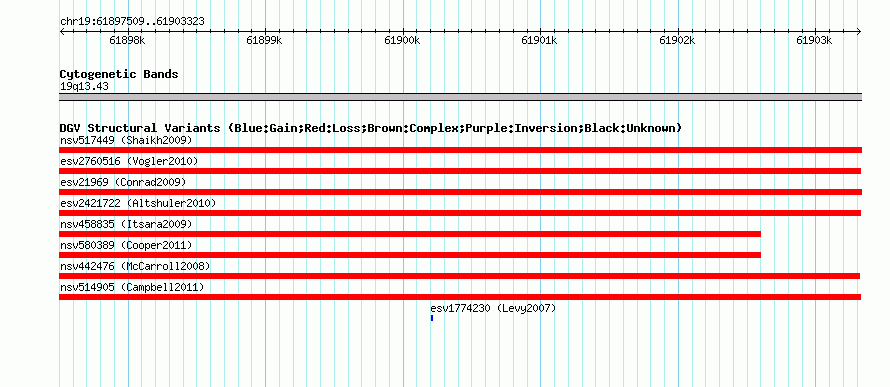Click the 61901k ruler tick label

point(539,41)
